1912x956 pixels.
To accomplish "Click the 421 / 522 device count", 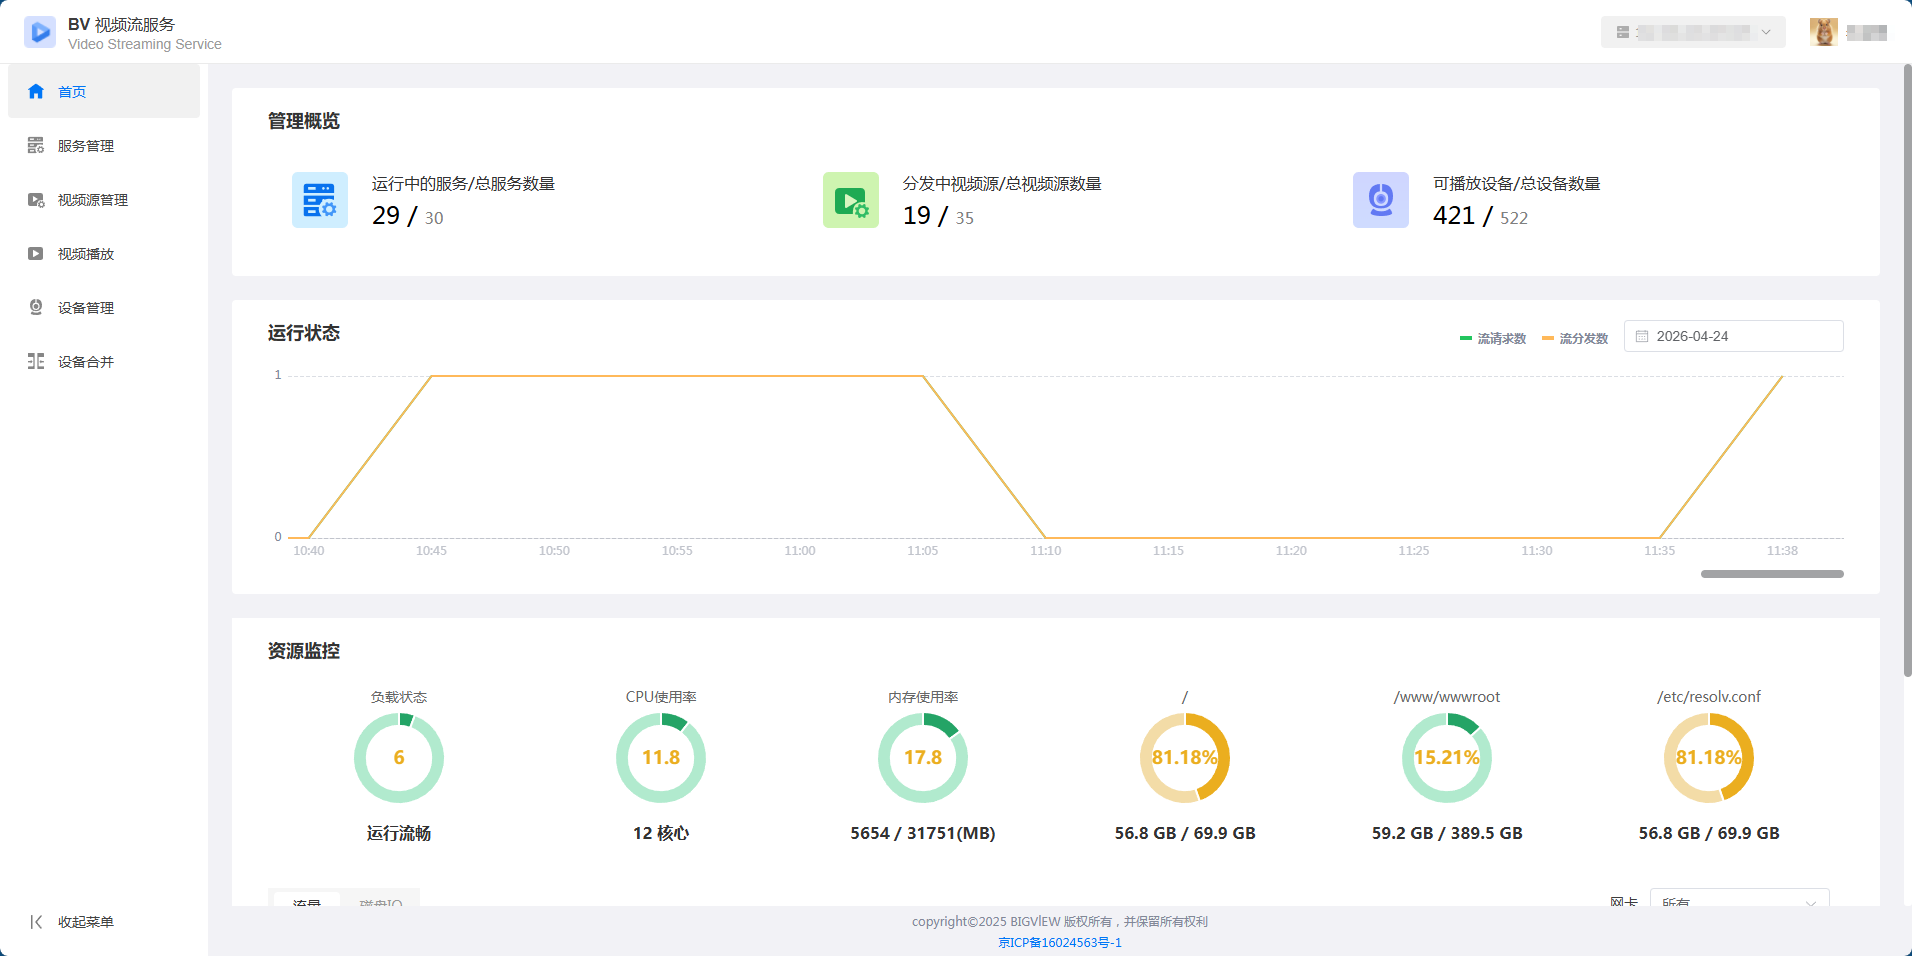I will (1480, 216).
